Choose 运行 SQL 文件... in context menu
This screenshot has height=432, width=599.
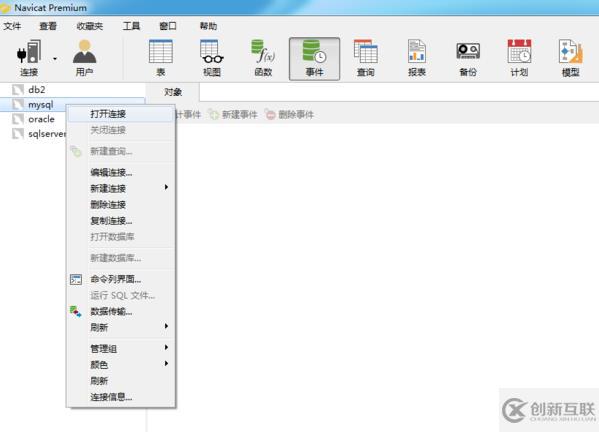pos(121,295)
